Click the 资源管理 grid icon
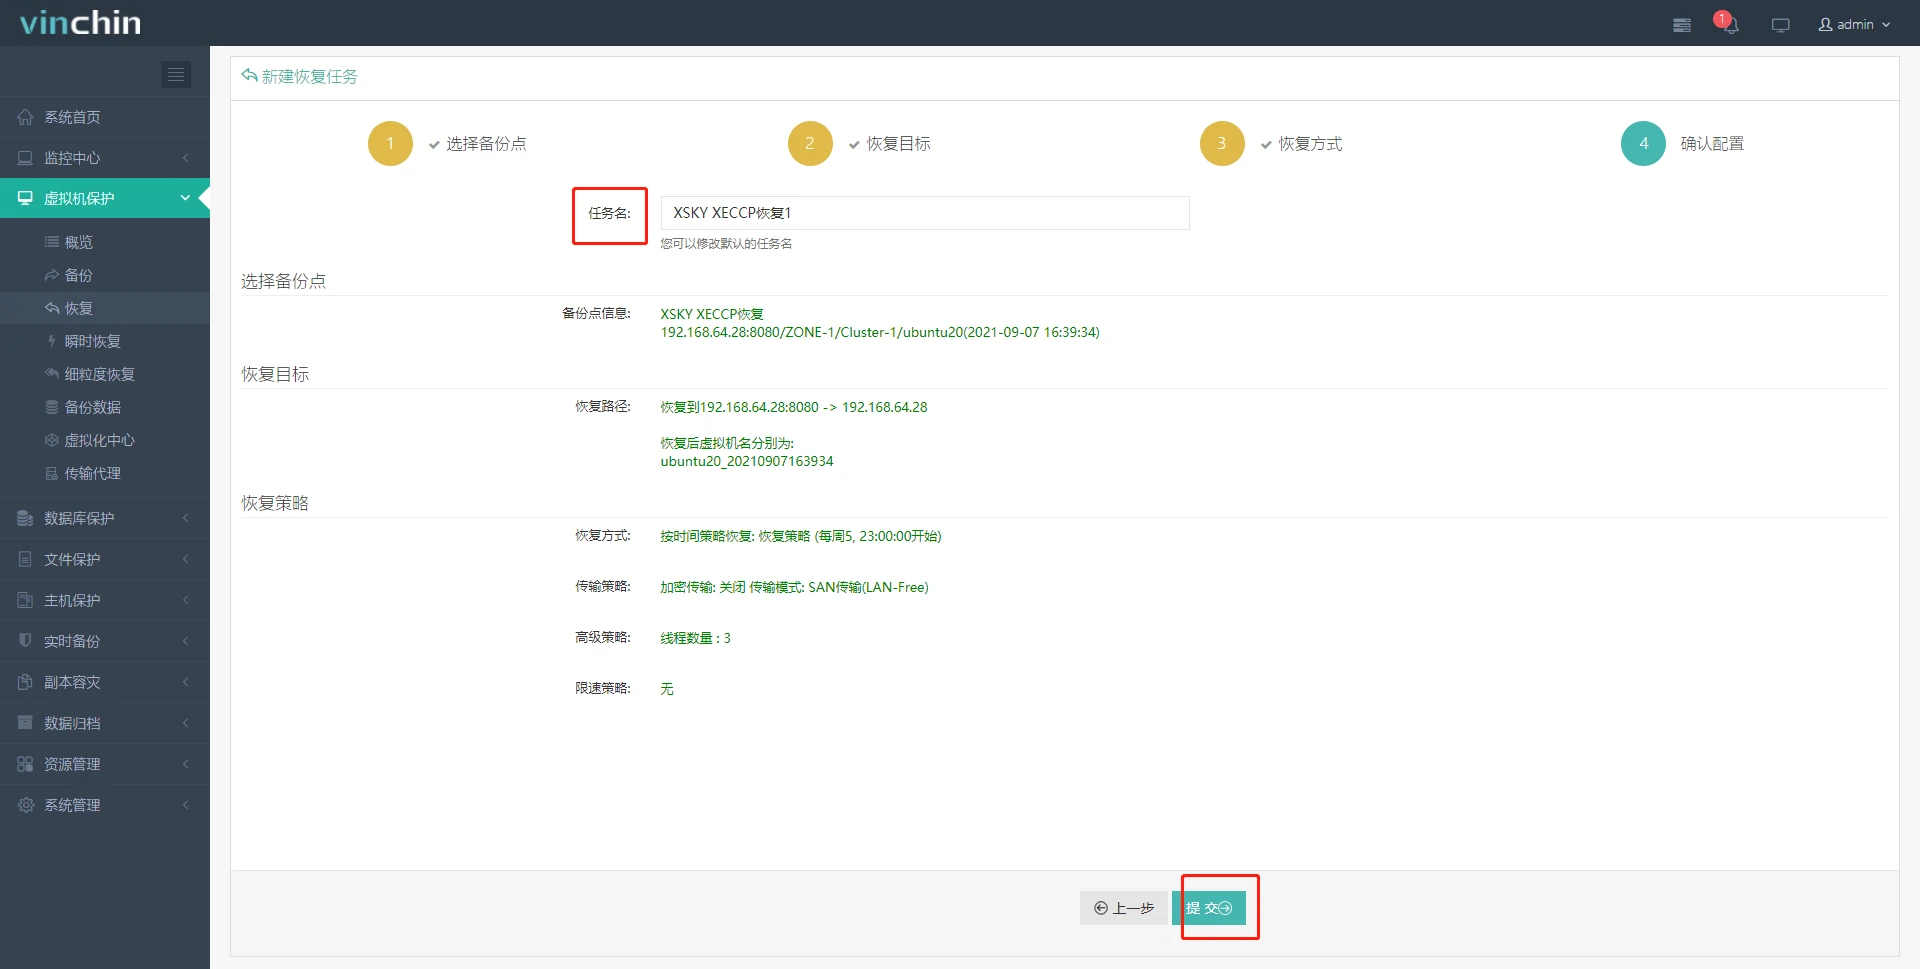Image resolution: width=1920 pixels, height=969 pixels. 25,764
